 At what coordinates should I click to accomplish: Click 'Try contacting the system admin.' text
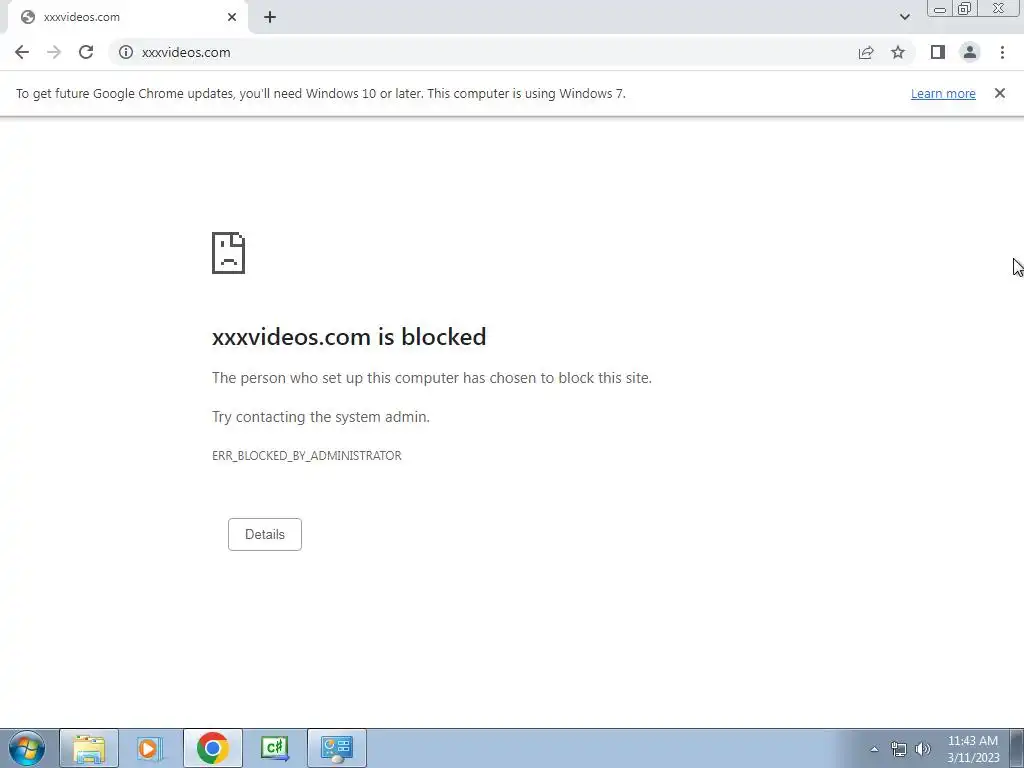[321, 417]
